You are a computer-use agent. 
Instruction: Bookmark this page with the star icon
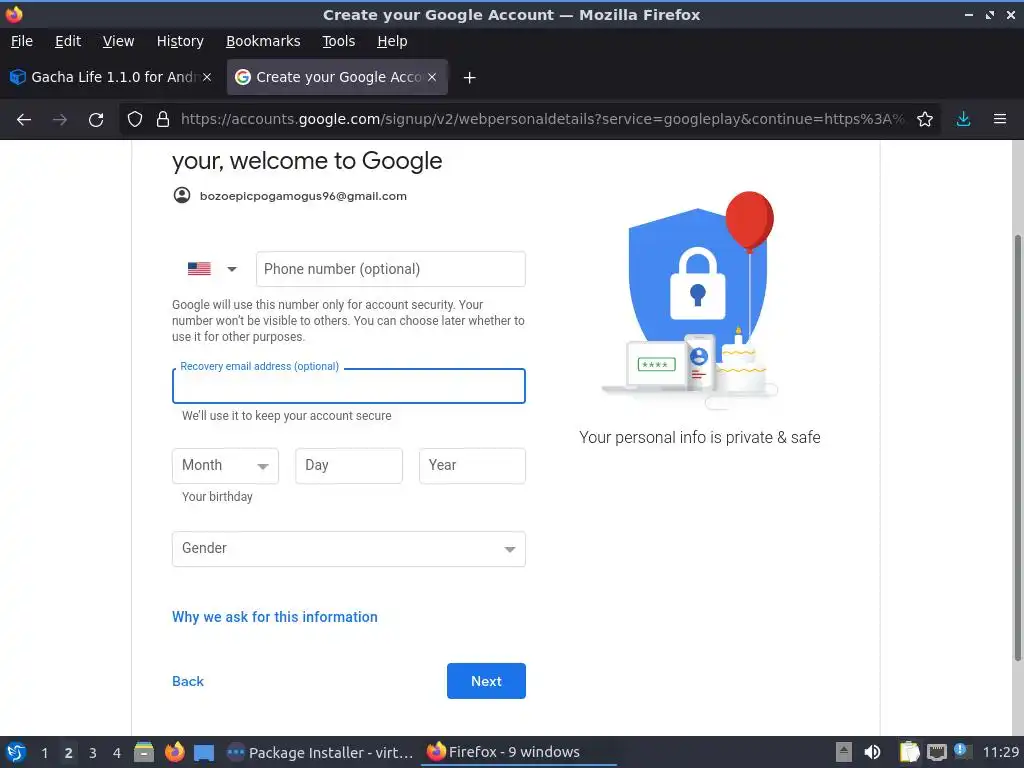[925, 120]
